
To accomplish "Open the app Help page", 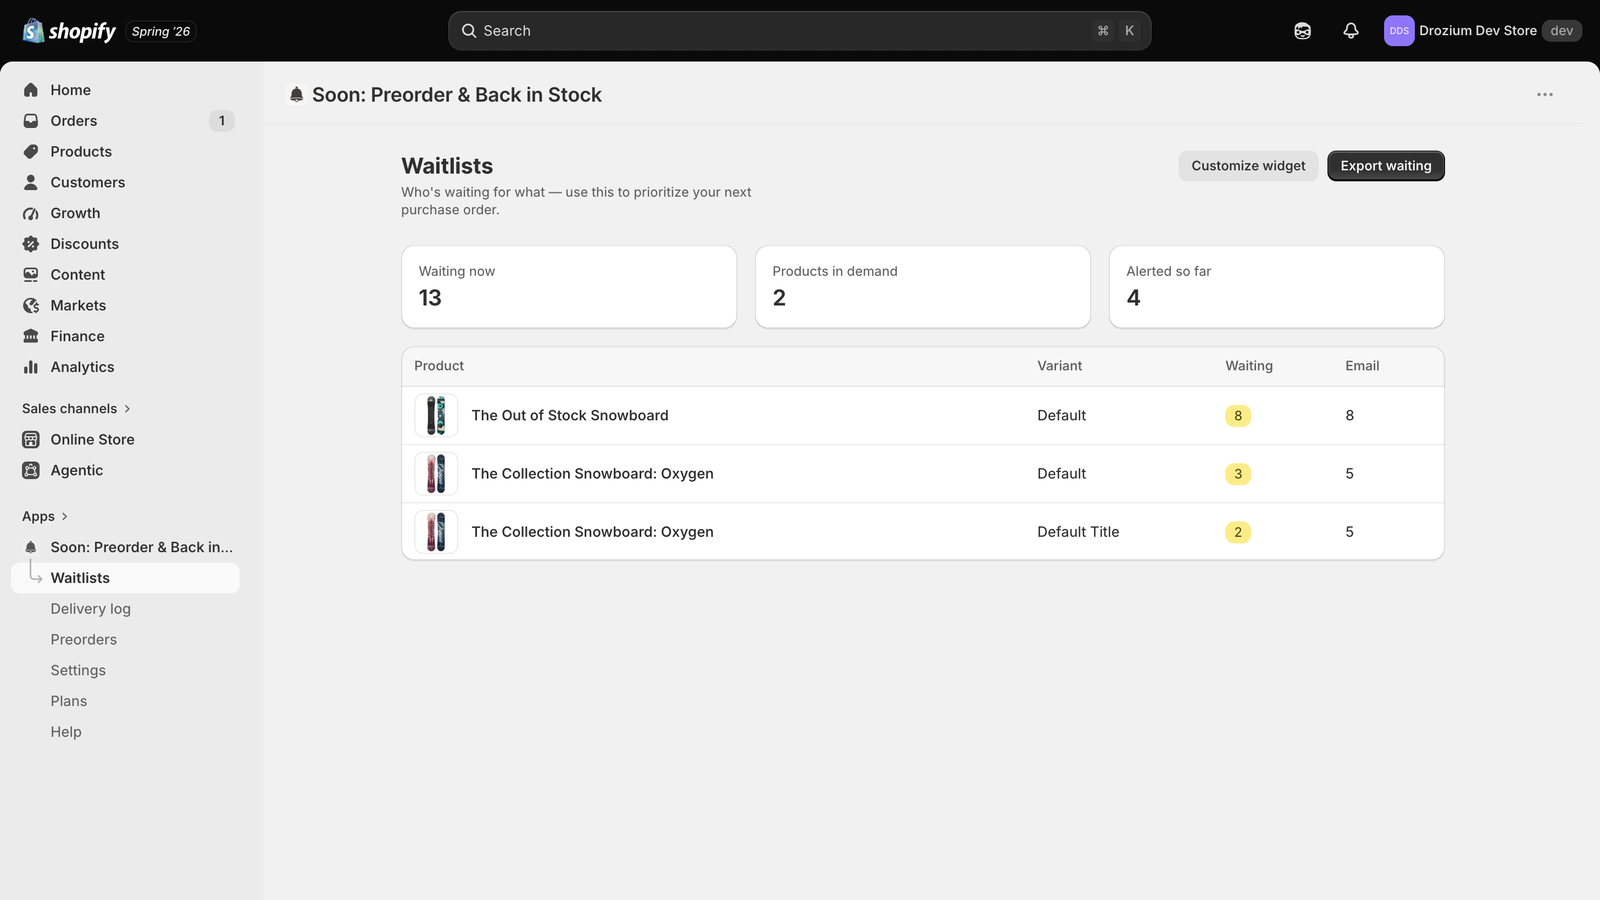I will (125, 732).
